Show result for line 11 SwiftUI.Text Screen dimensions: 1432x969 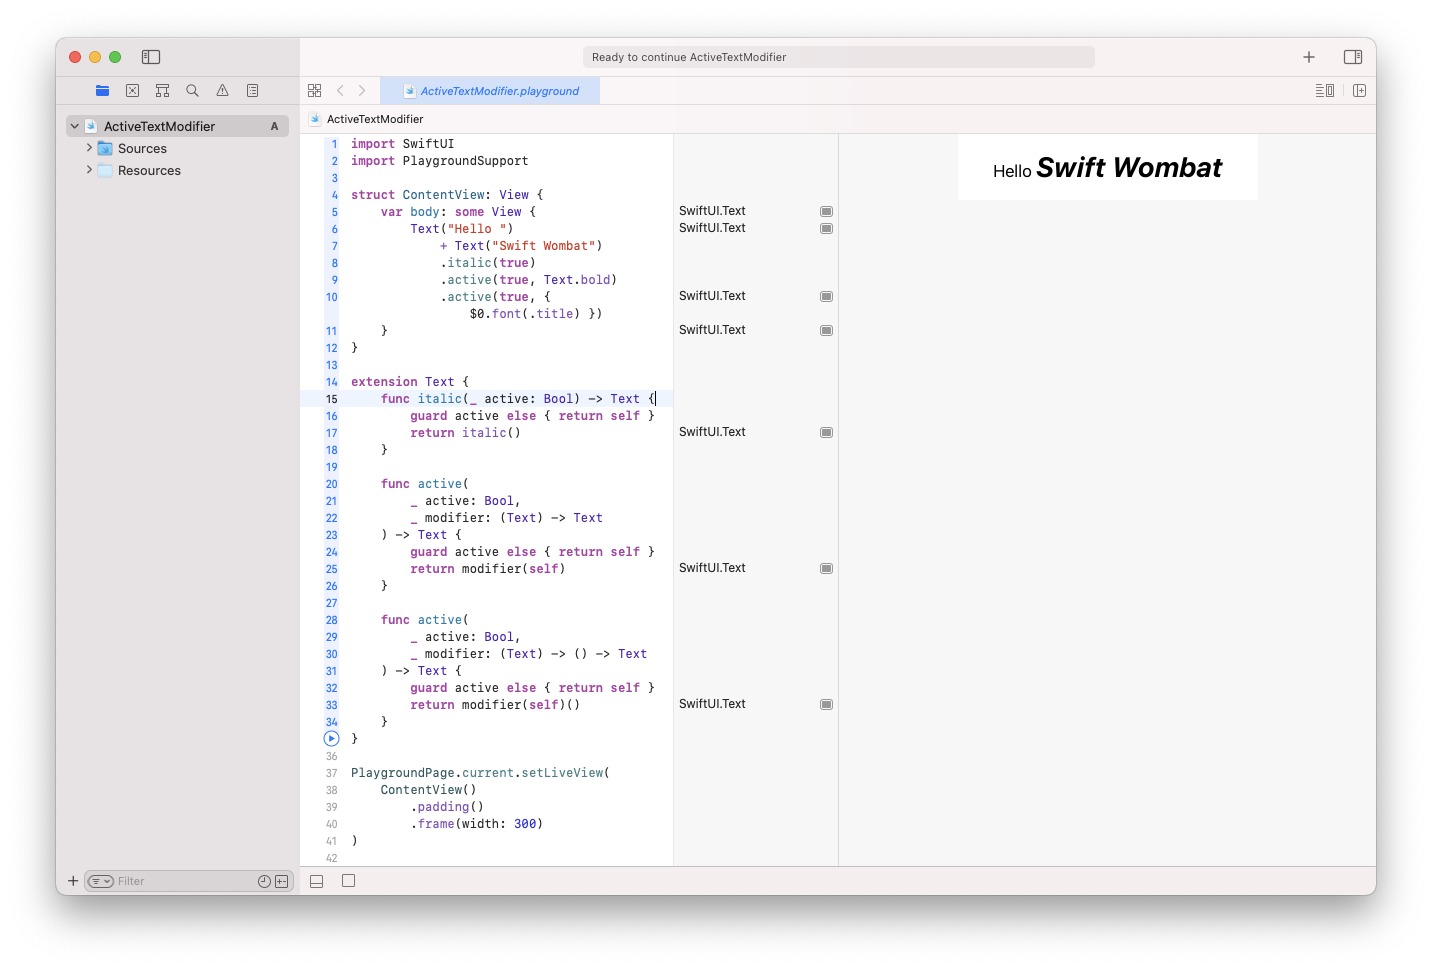pos(826,330)
